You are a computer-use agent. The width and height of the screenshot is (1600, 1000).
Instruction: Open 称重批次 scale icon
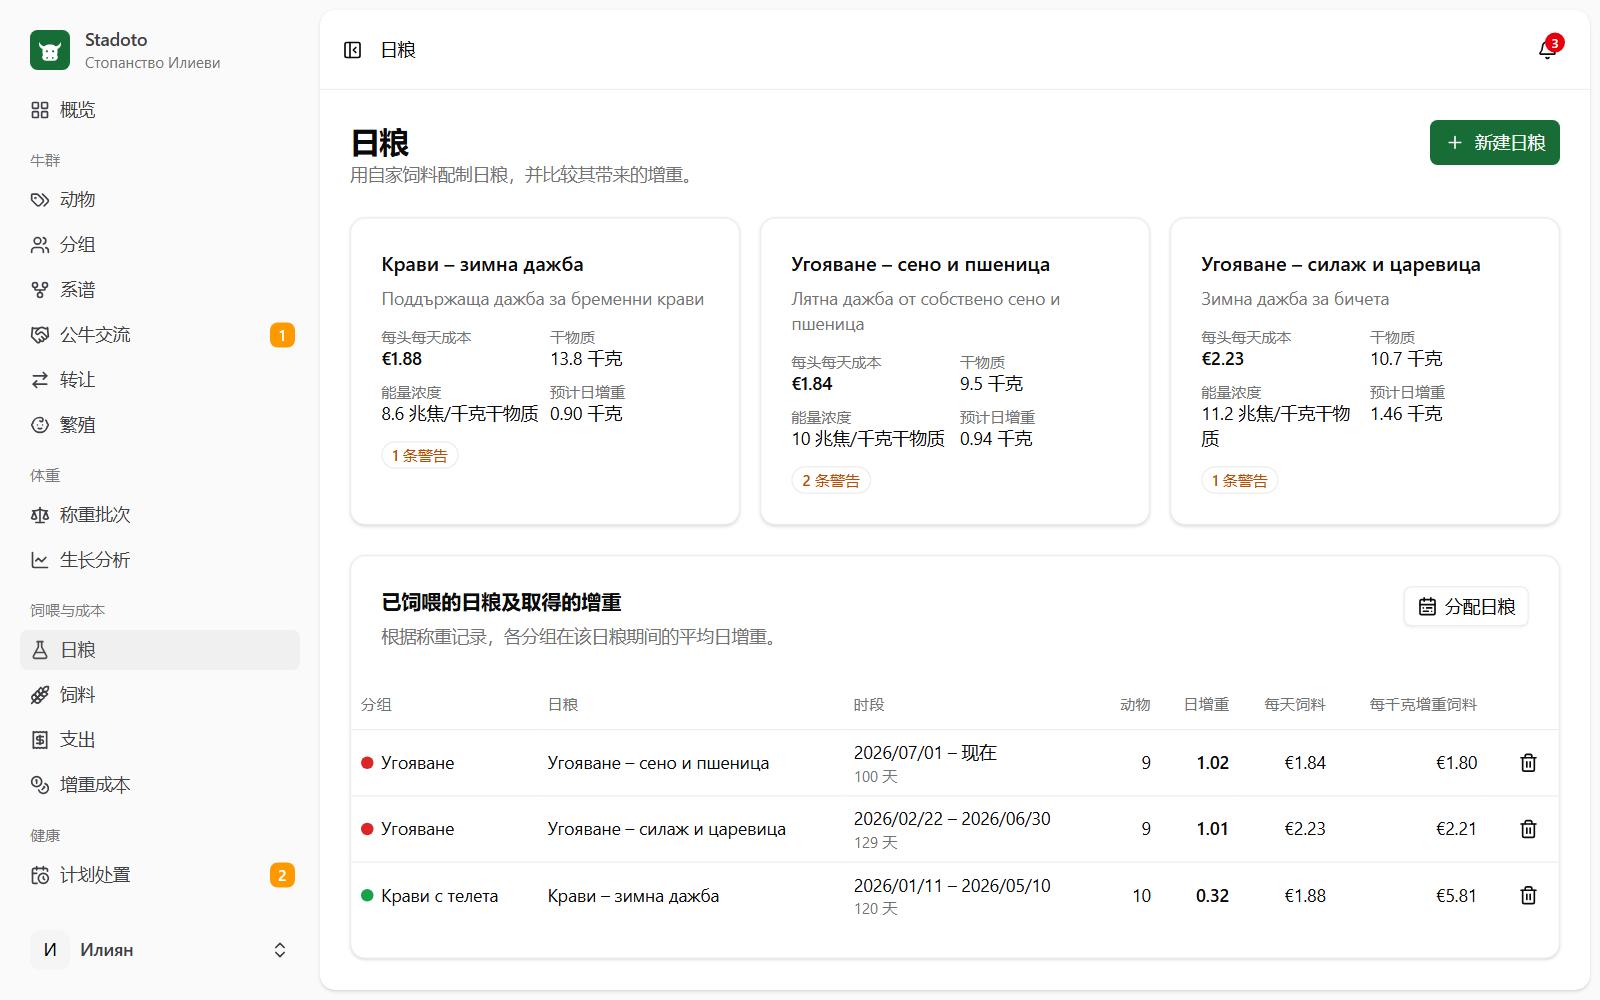tap(40, 515)
